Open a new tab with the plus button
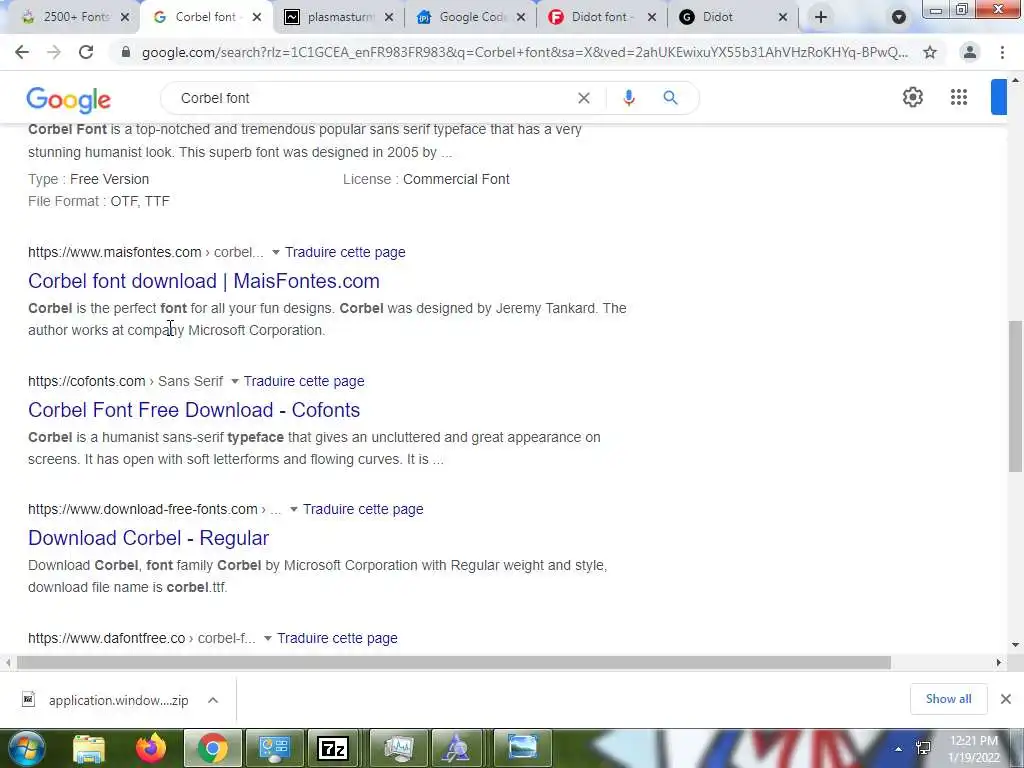This screenshot has width=1024, height=768. click(821, 17)
